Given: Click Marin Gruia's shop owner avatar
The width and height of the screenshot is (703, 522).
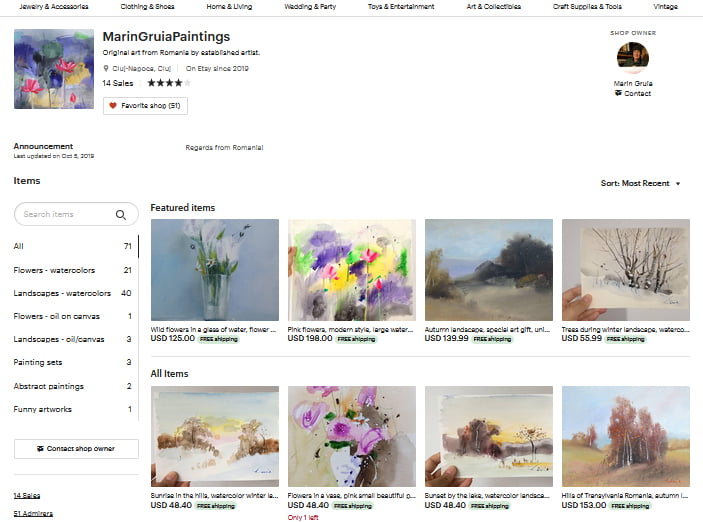Looking at the screenshot, I should coord(632,58).
